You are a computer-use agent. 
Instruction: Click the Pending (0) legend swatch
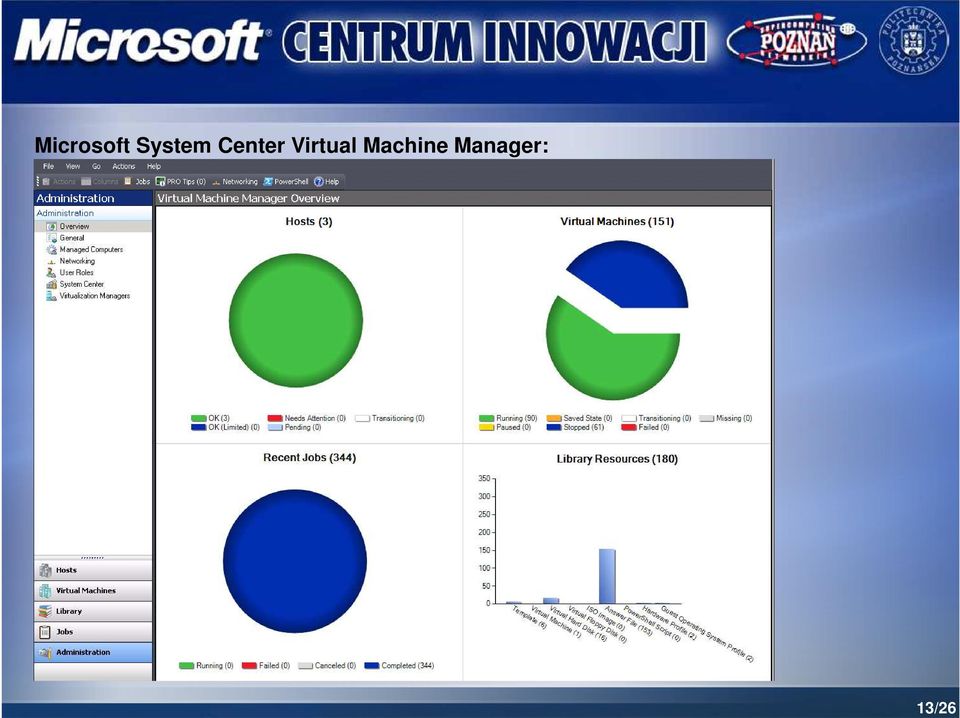(275, 428)
